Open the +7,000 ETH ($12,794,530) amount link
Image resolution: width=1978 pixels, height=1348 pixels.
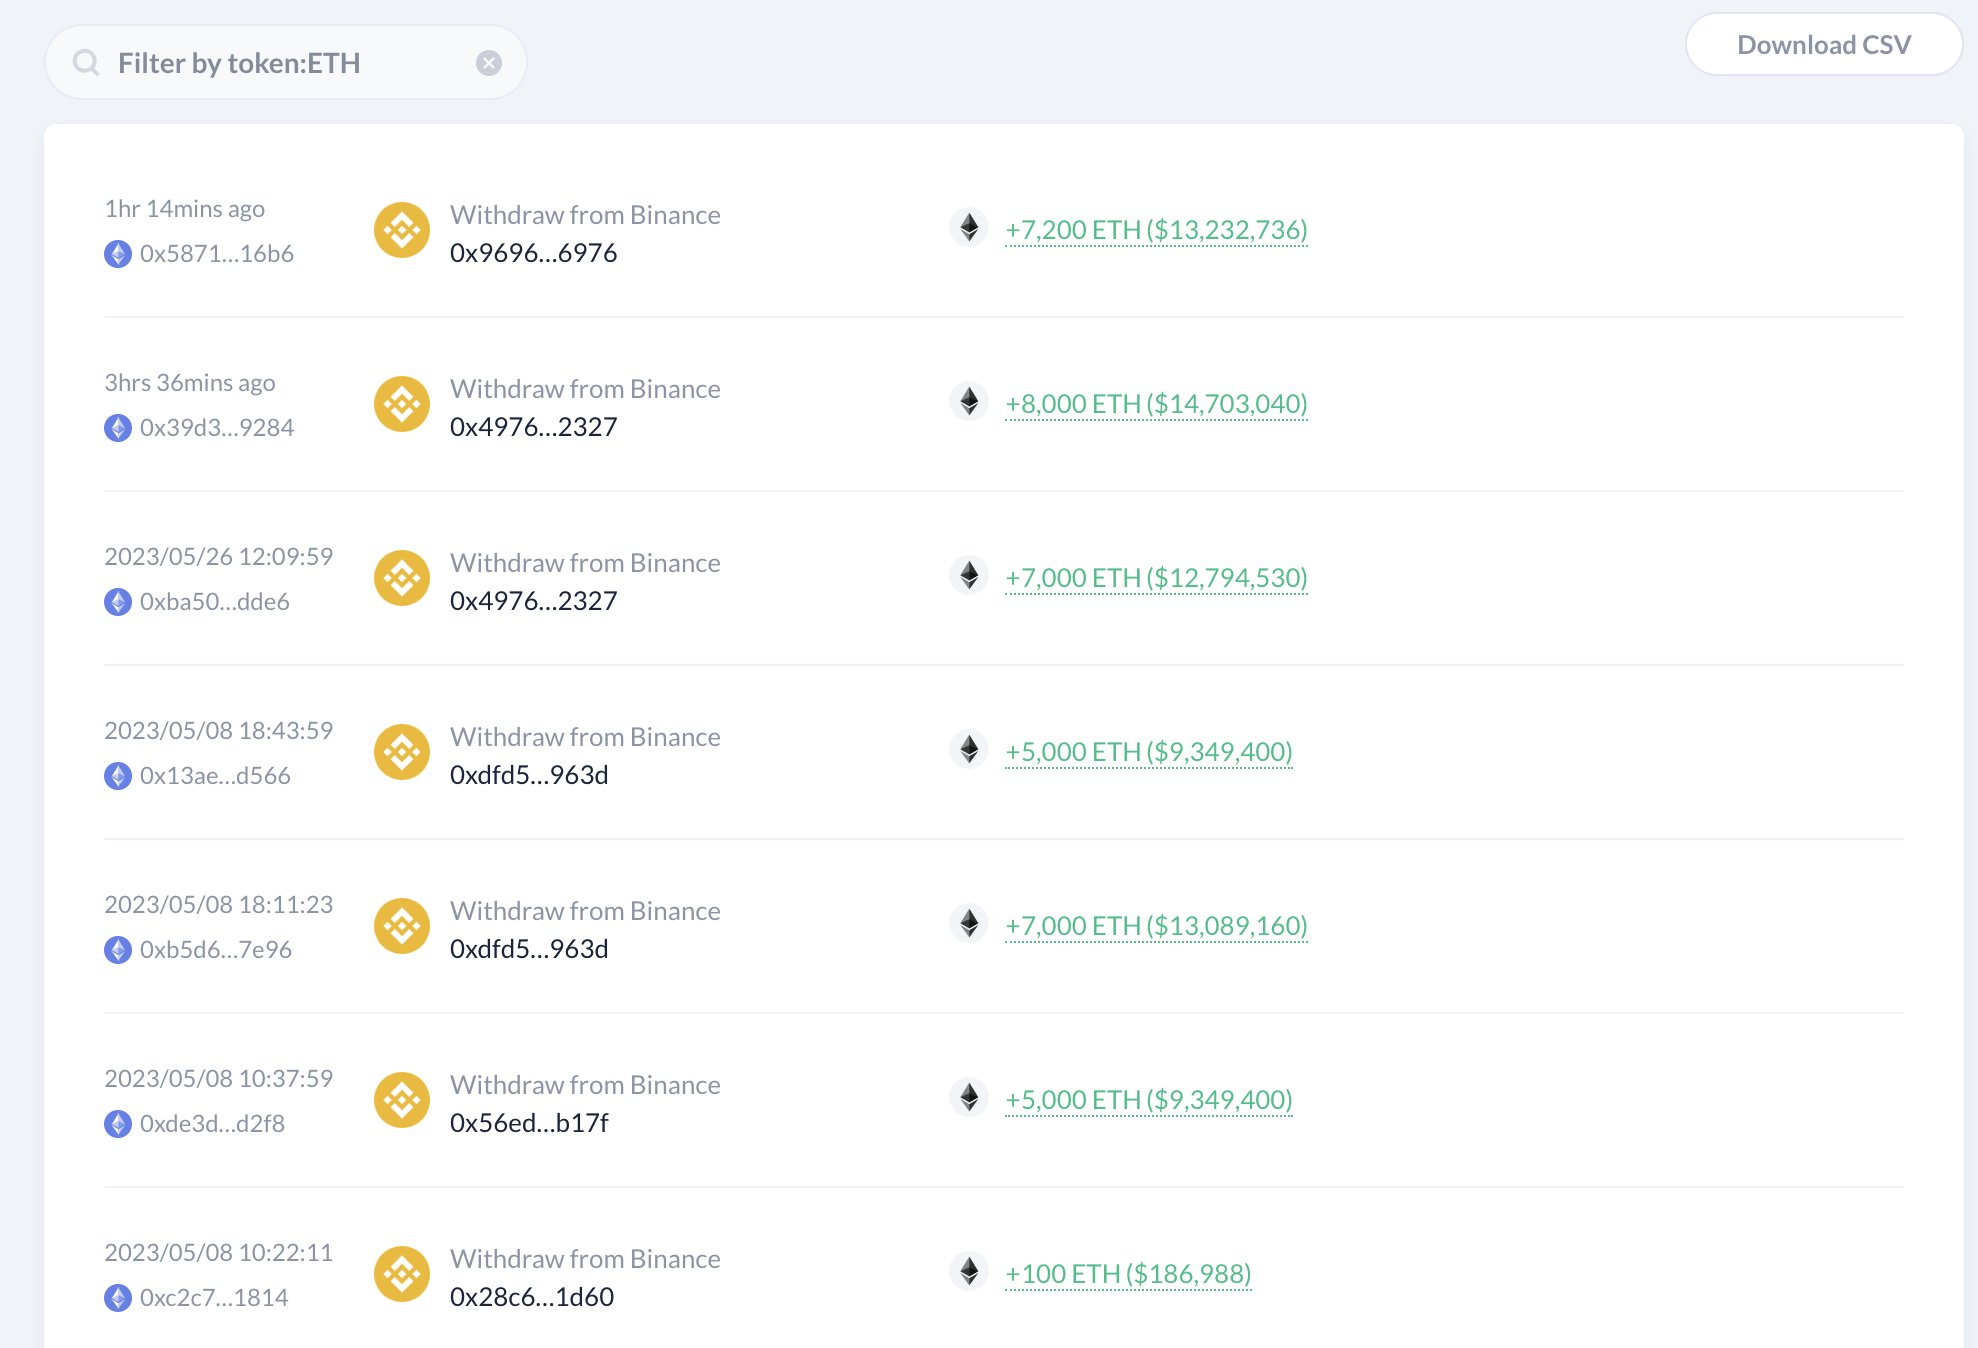(1156, 578)
